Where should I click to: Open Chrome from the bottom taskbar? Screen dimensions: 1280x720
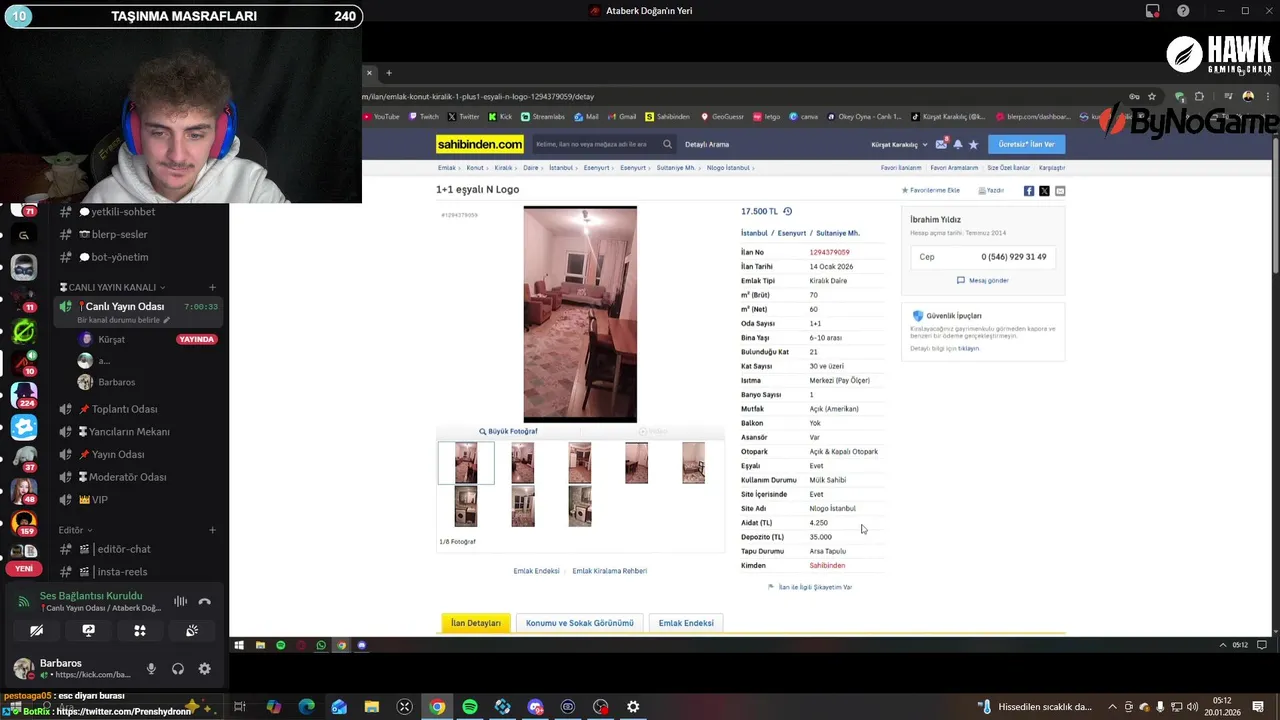(x=437, y=707)
